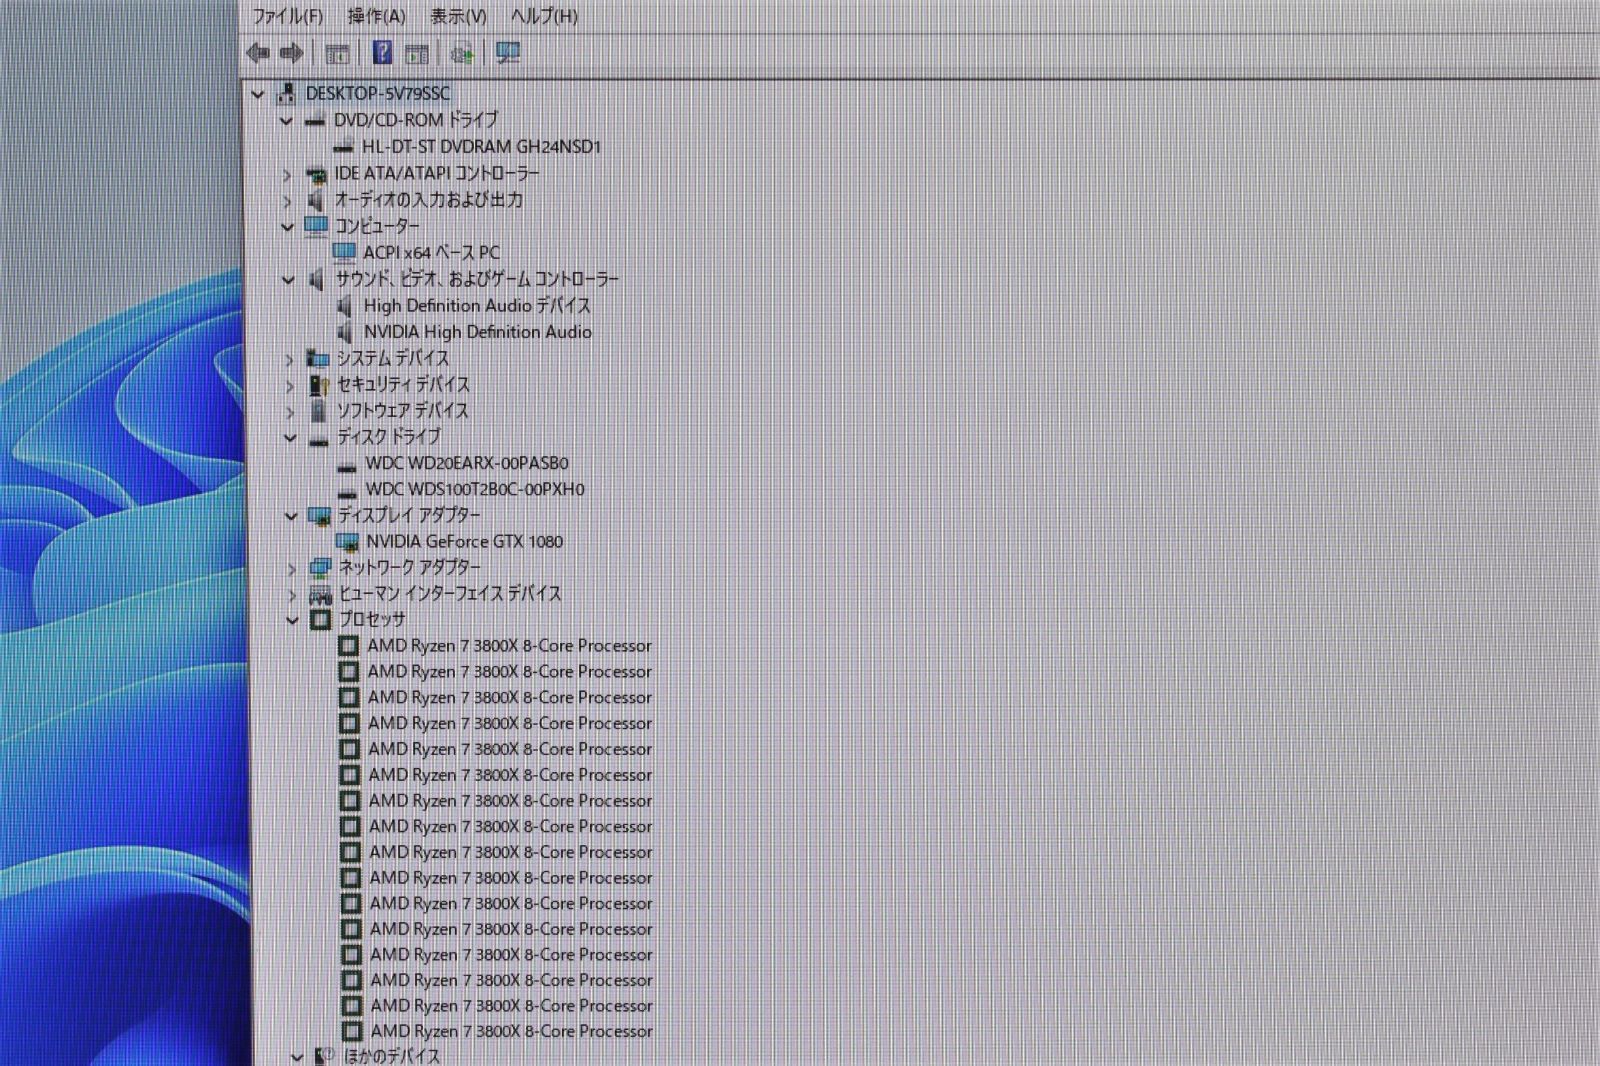This screenshot has width=1600, height=1066.
Task: Open the ファイル(F) menu
Action: click(x=288, y=16)
